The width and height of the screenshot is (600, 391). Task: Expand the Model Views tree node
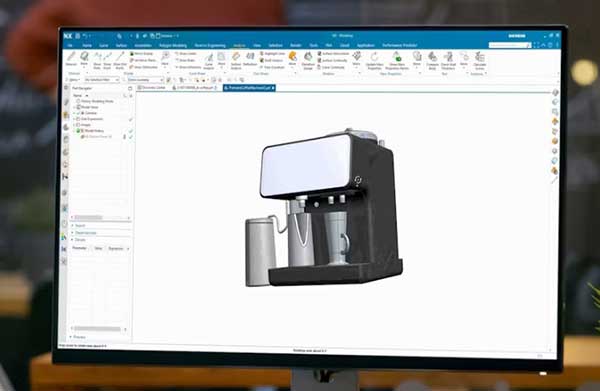(75, 107)
